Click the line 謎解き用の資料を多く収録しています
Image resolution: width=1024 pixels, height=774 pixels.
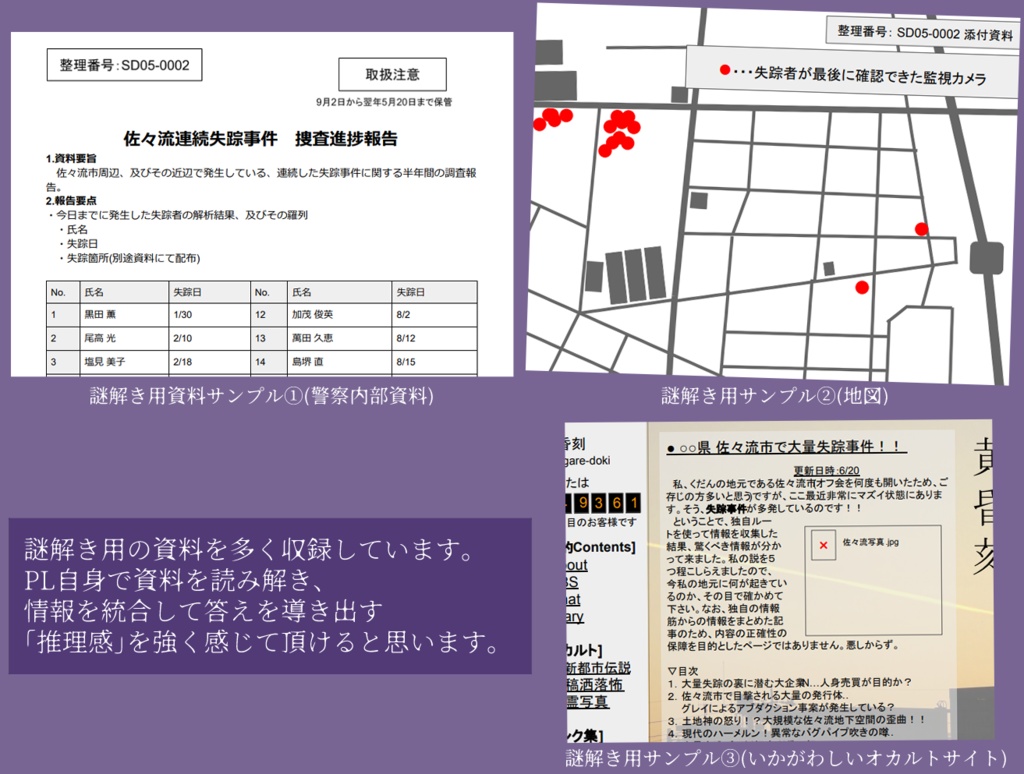248,549
